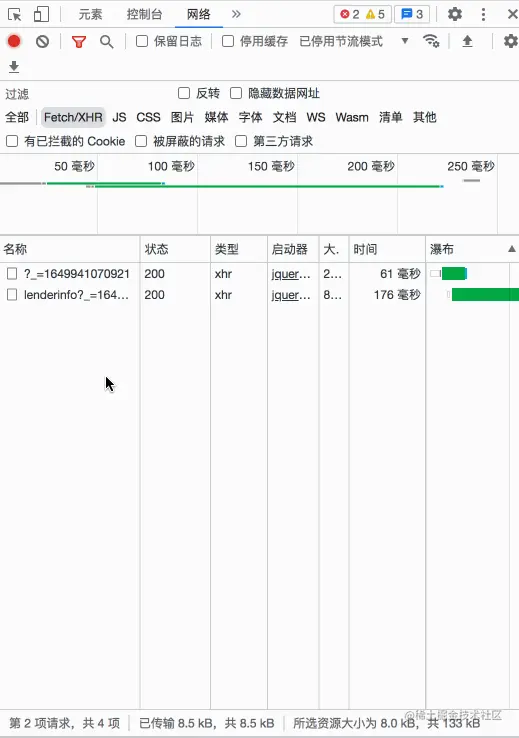Open the 已停用节流模式 throttling dropdown

354,41
